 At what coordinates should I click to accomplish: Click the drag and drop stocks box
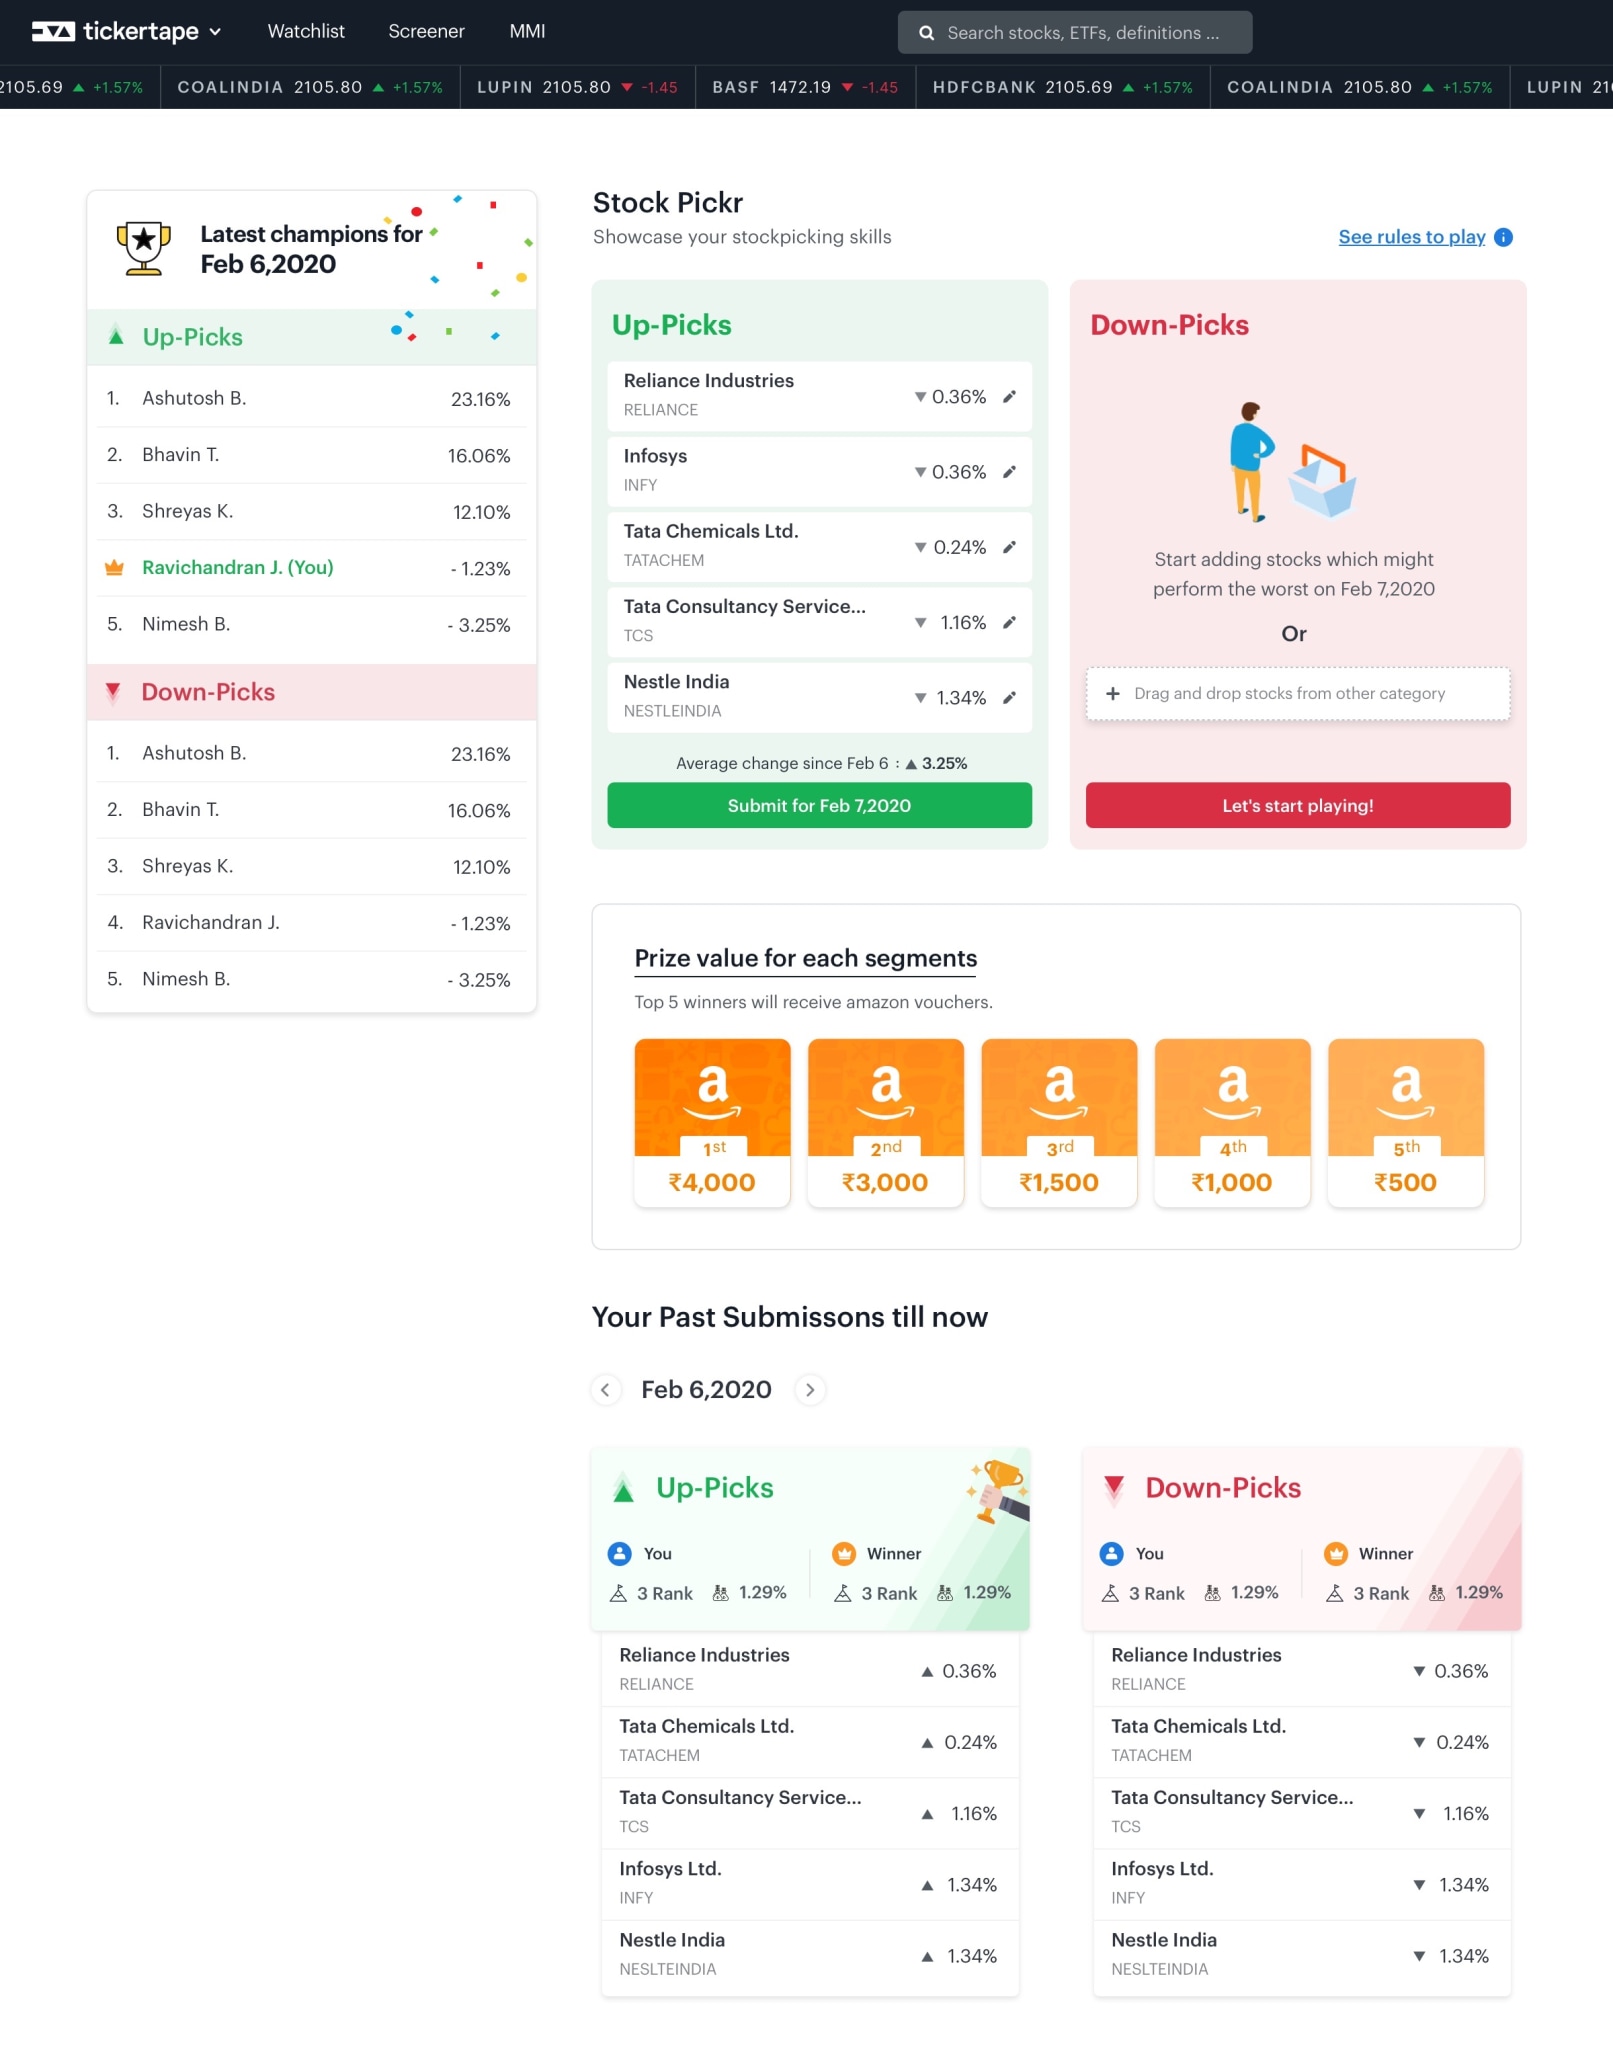coord(1297,693)
